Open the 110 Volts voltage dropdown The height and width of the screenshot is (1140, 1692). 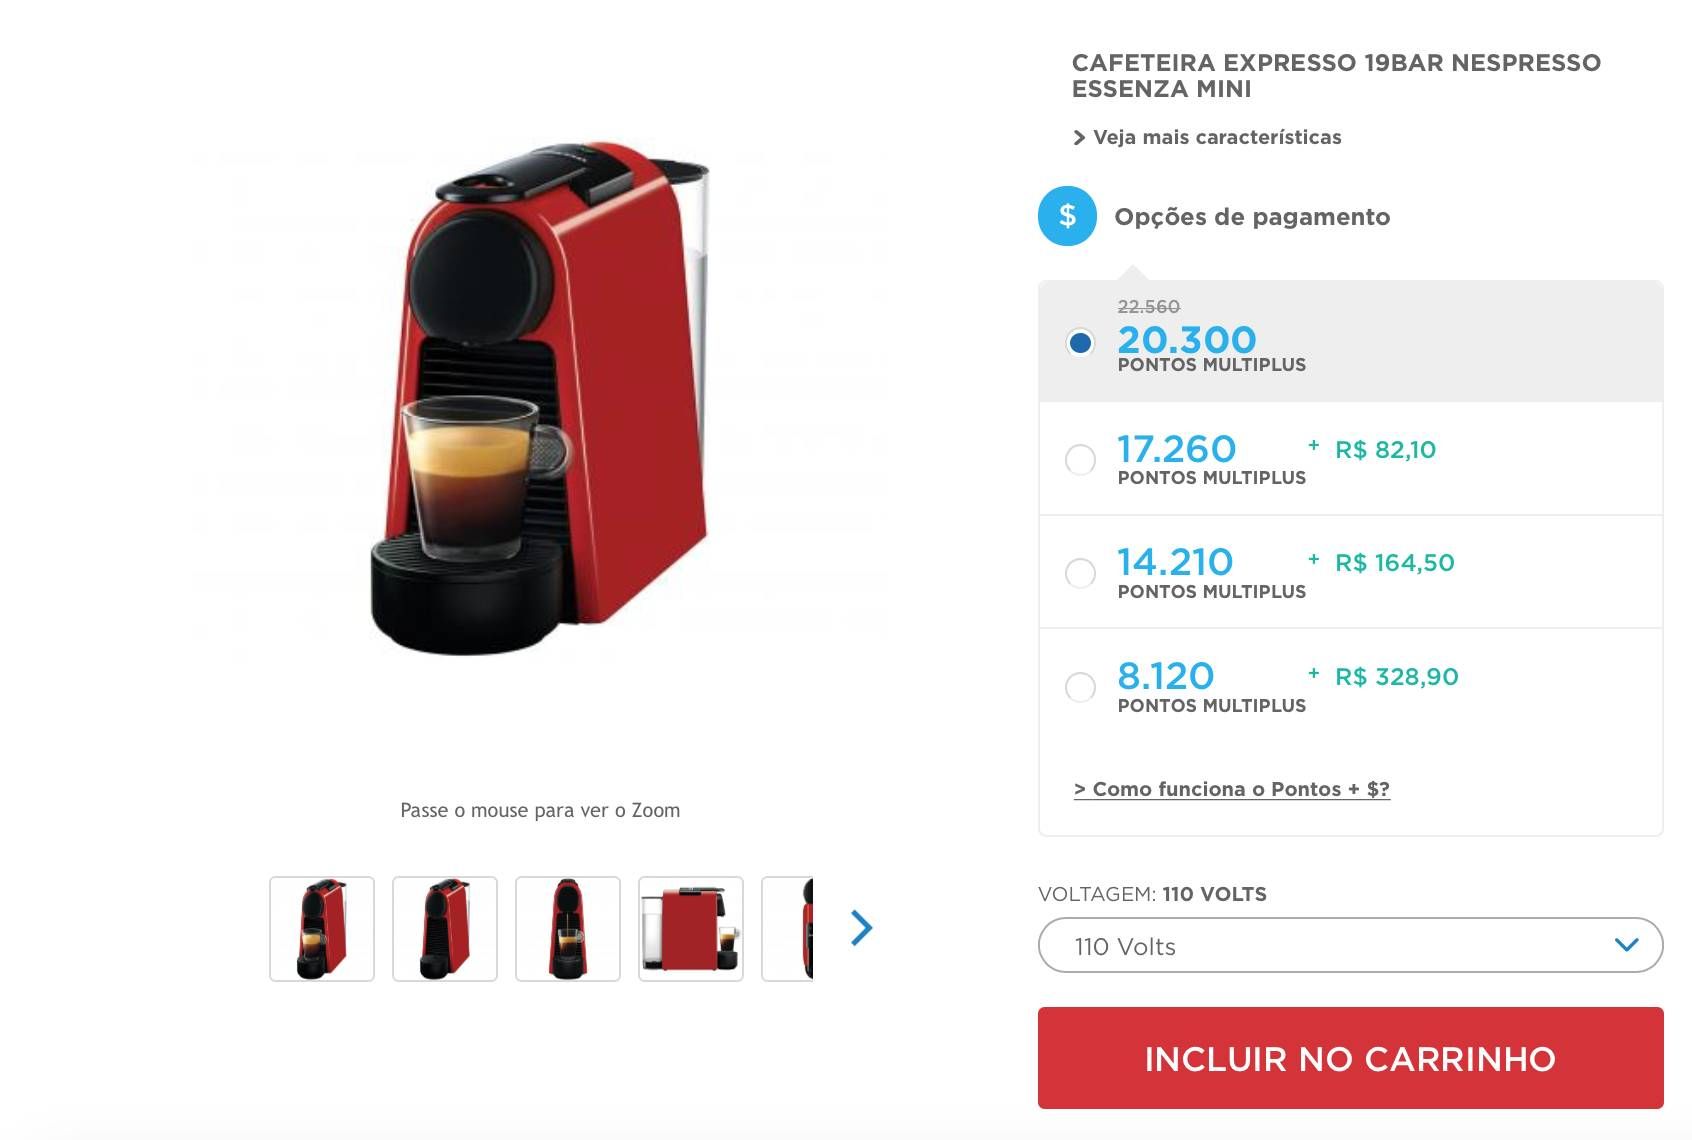[1350, 945]
